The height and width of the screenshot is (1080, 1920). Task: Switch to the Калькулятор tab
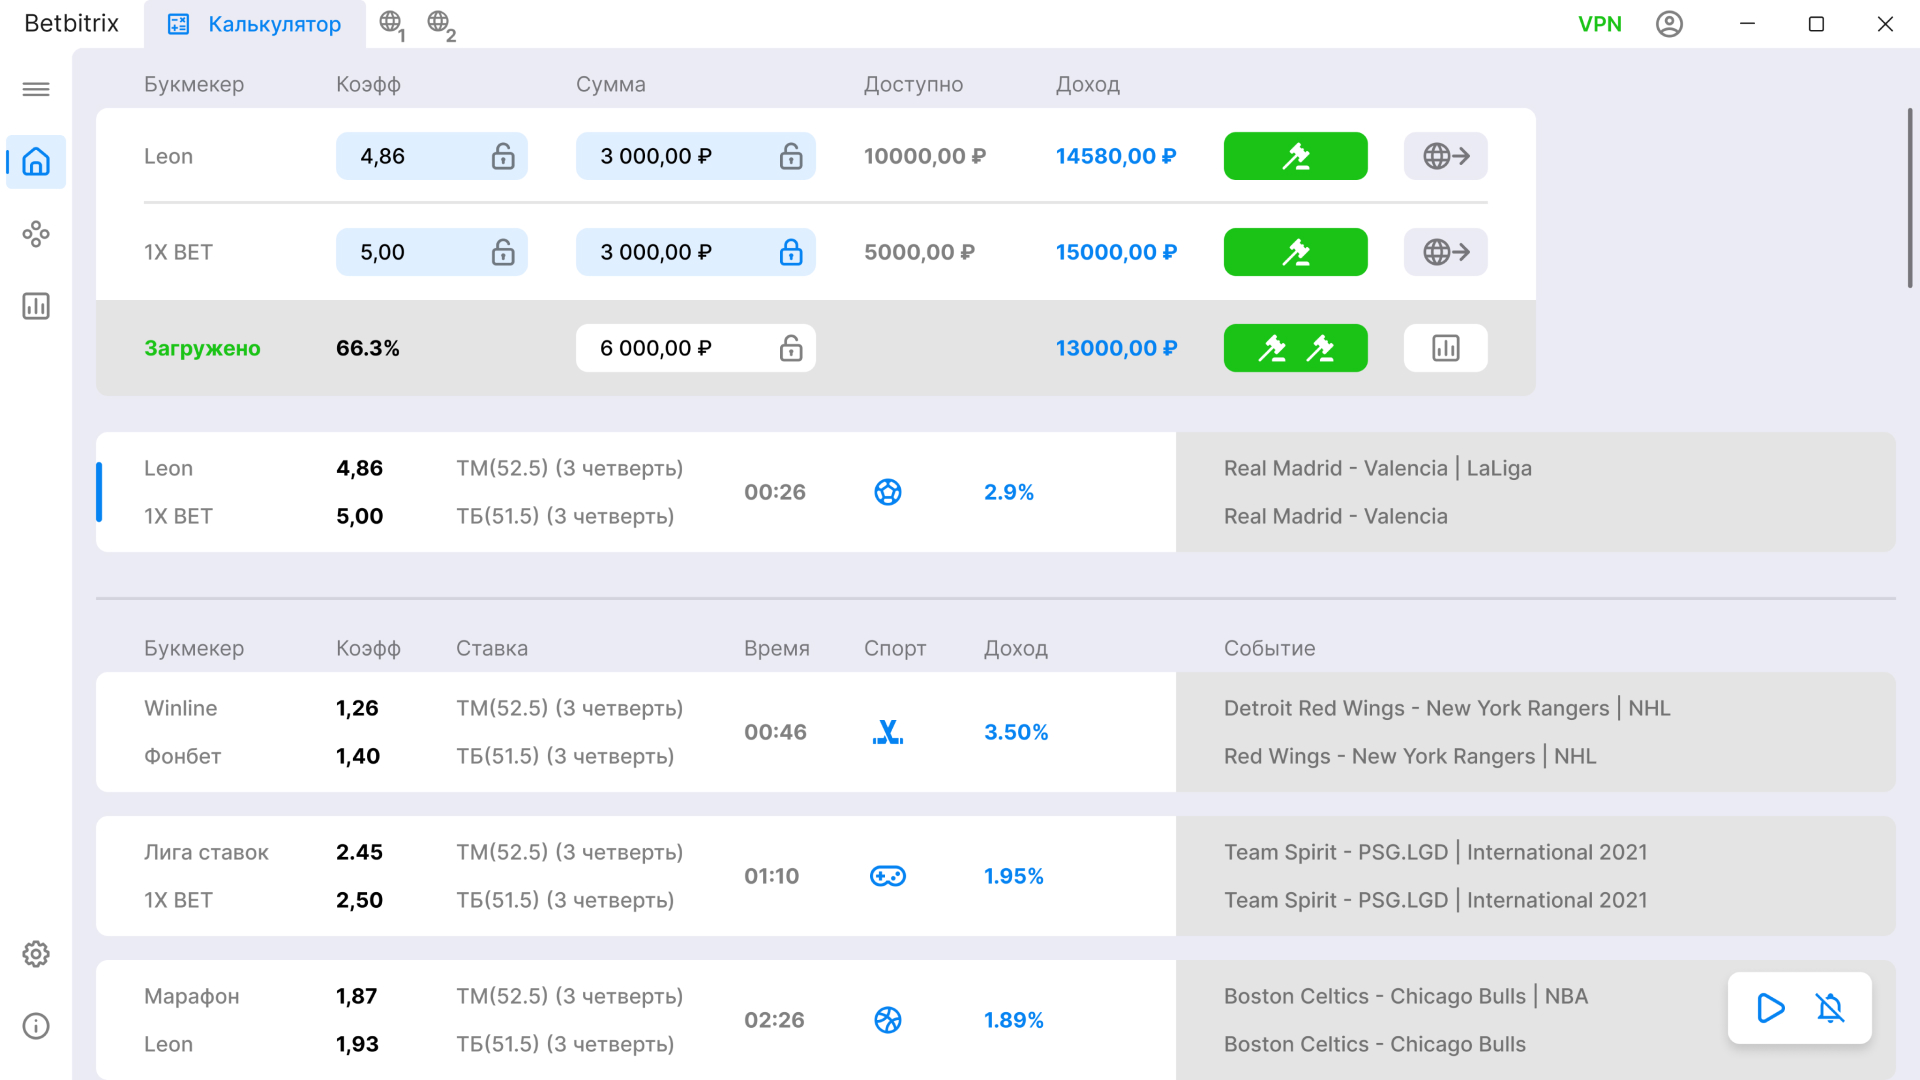255,24
